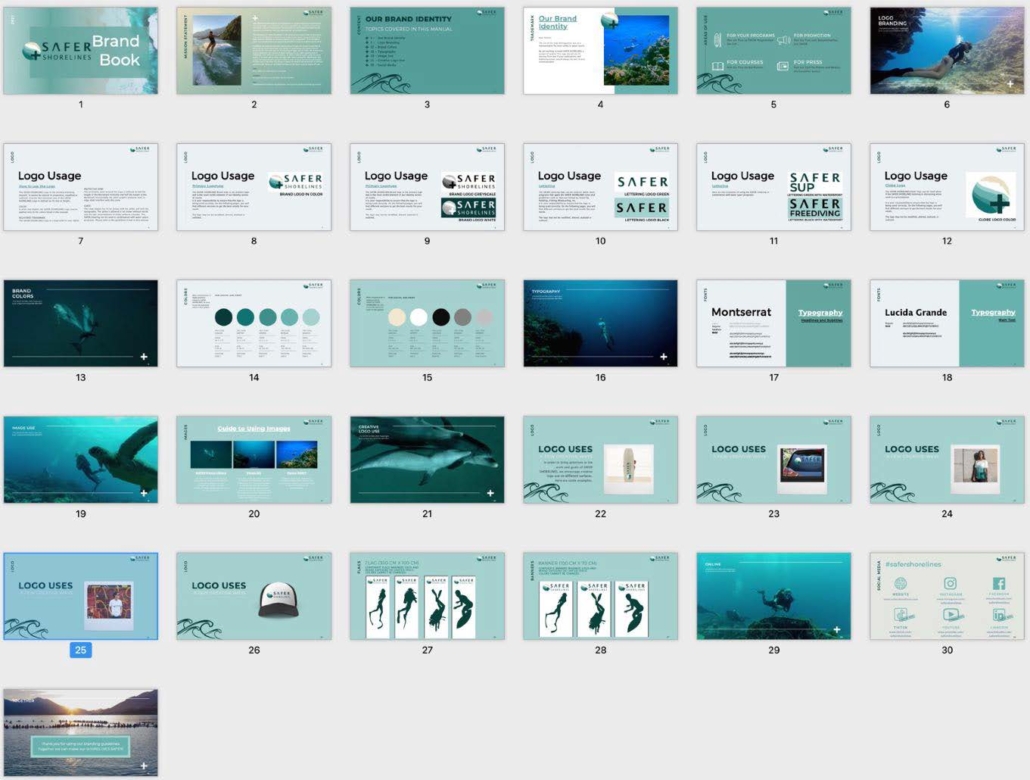
Task: Select slide 16 Typography deep-sea diver photo
Action: tap(600, 323)
